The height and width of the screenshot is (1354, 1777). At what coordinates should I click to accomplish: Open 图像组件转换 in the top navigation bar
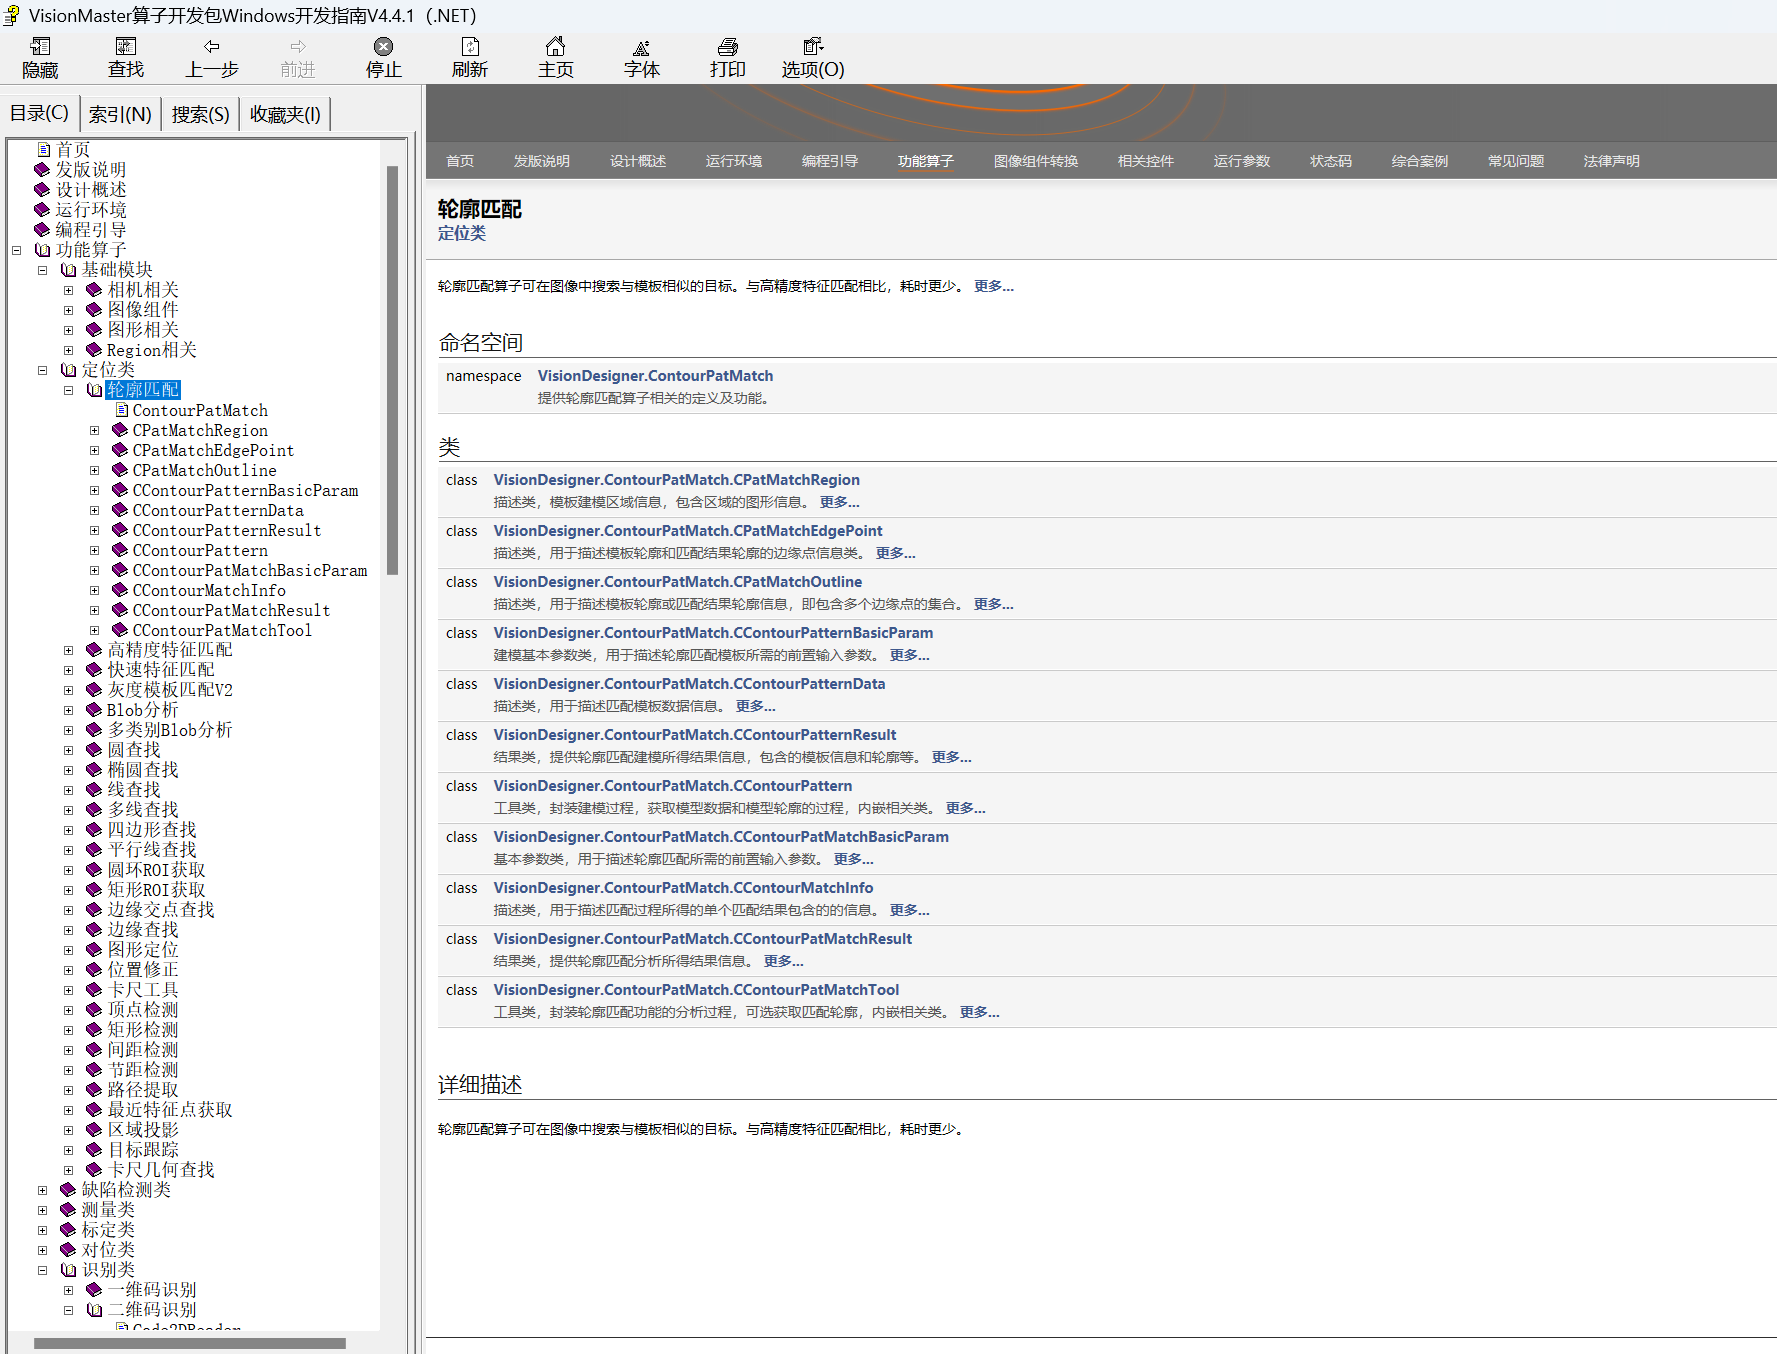point(1036,161)
